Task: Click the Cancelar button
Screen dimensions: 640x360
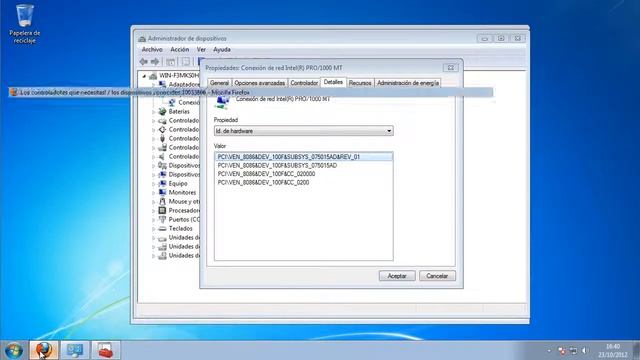Action: point(437,276)
